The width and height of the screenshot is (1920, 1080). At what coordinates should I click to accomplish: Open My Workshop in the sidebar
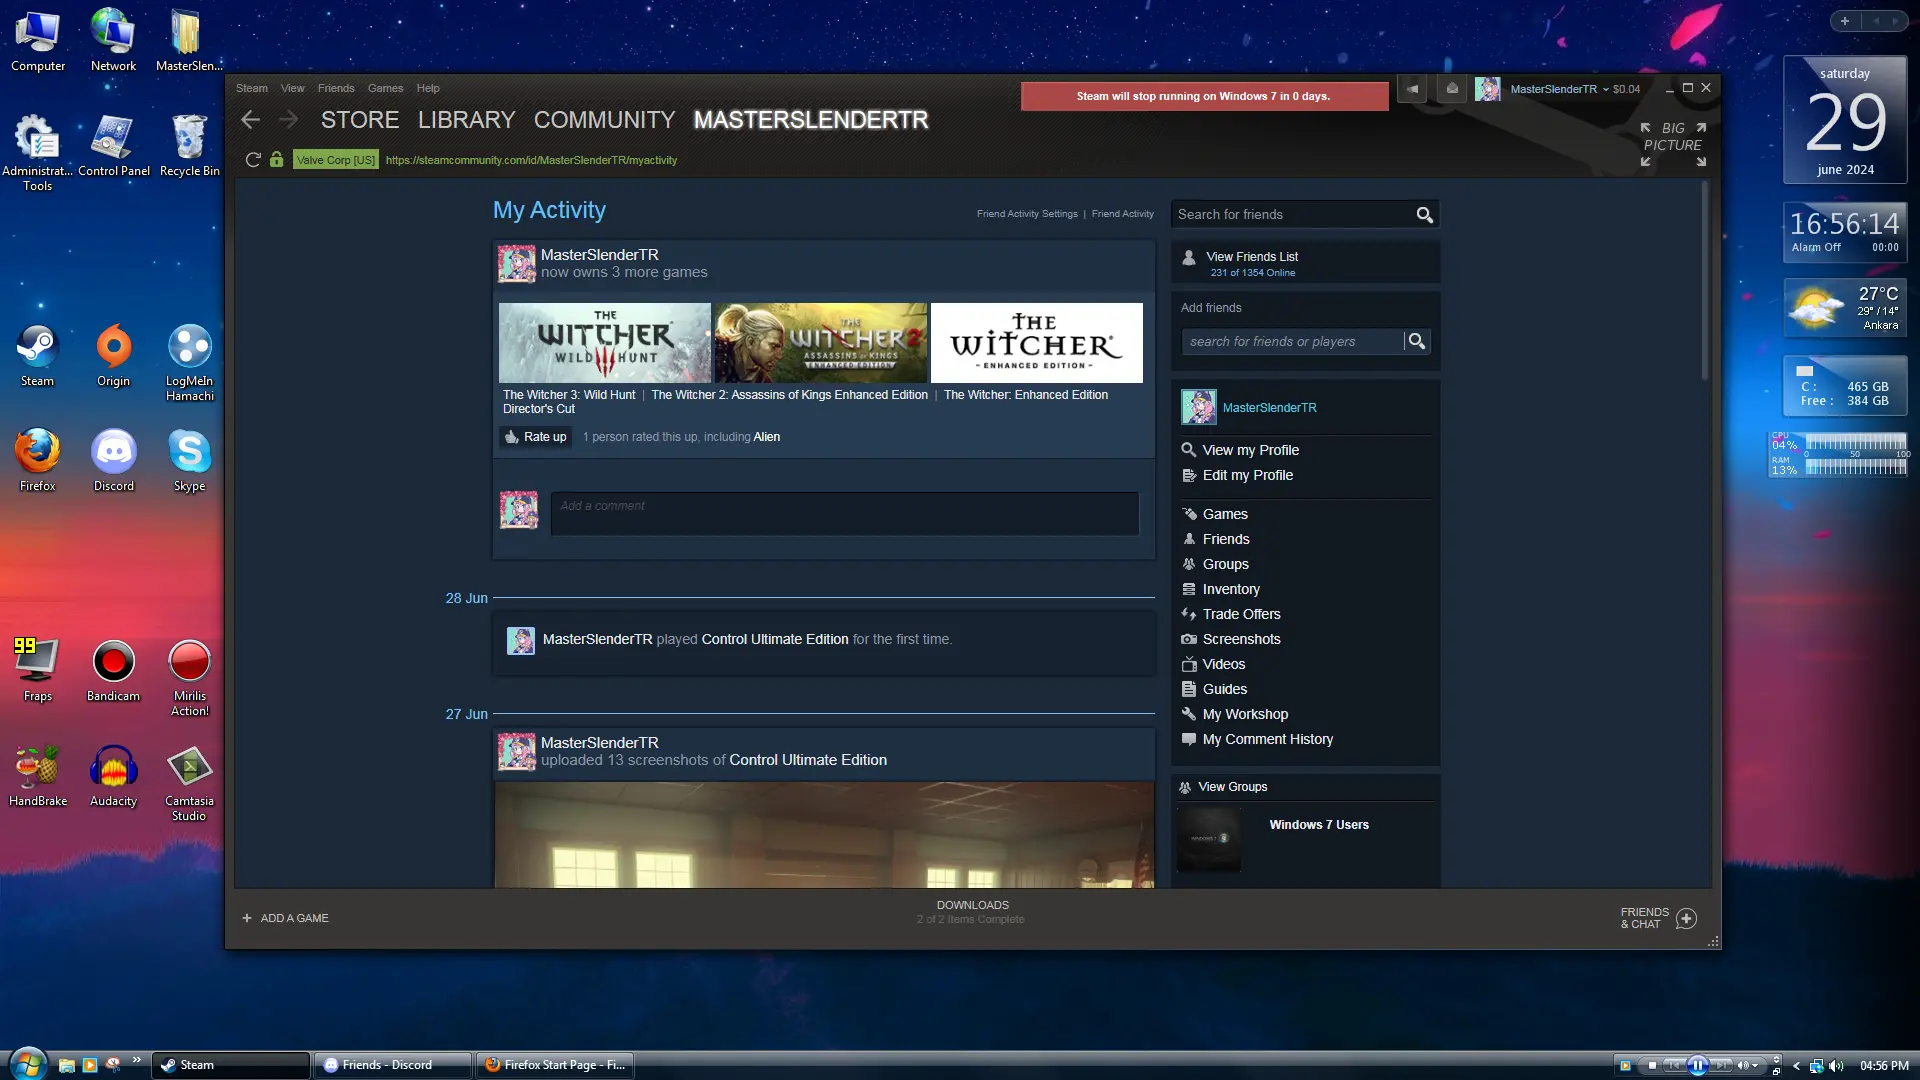tap(1245, 714)
